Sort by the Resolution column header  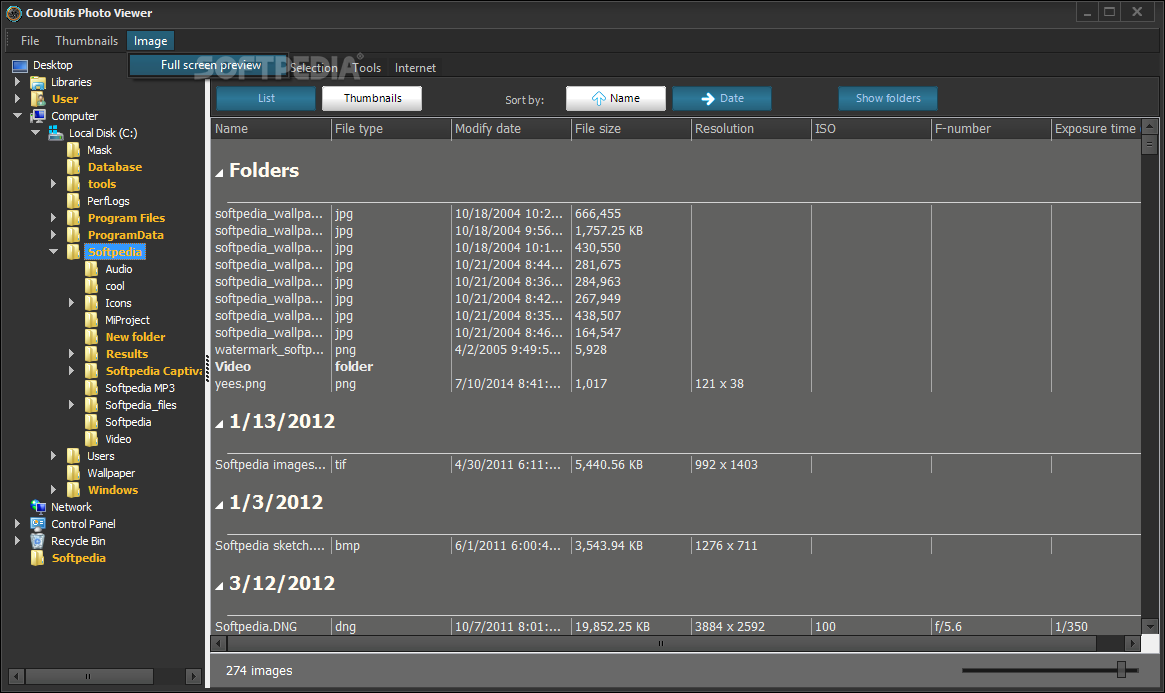751,128
